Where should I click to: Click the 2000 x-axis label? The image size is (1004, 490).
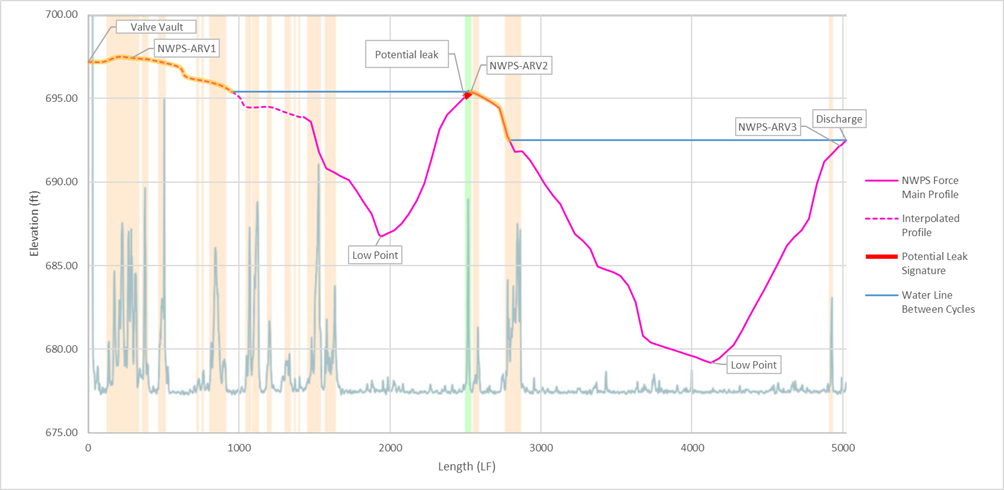(390, 448)
